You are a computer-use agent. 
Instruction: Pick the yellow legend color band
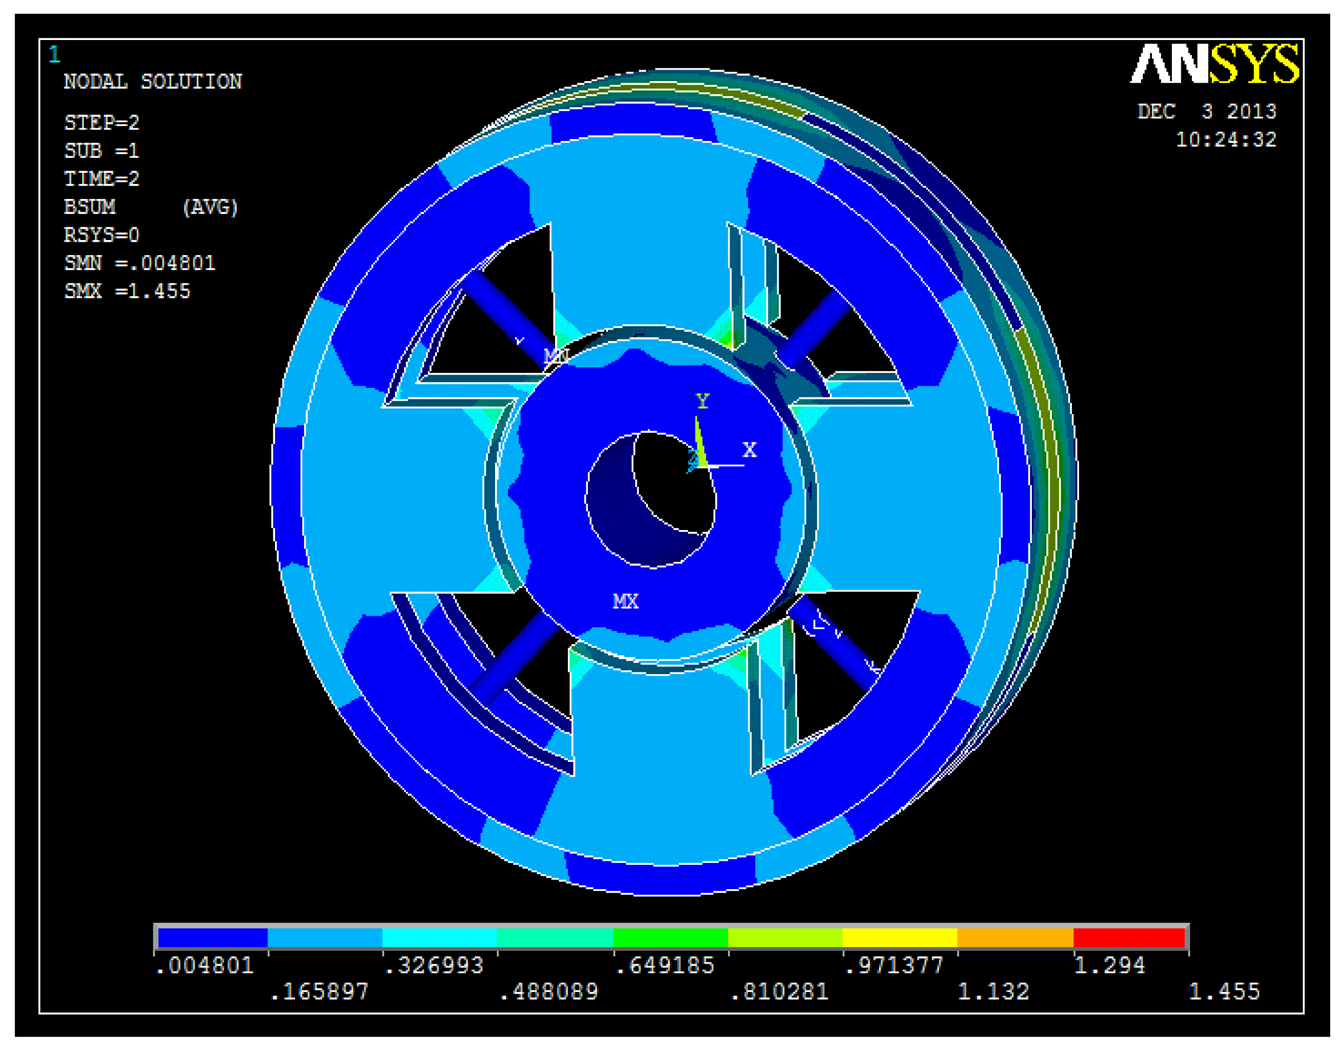tap(899, 938)
